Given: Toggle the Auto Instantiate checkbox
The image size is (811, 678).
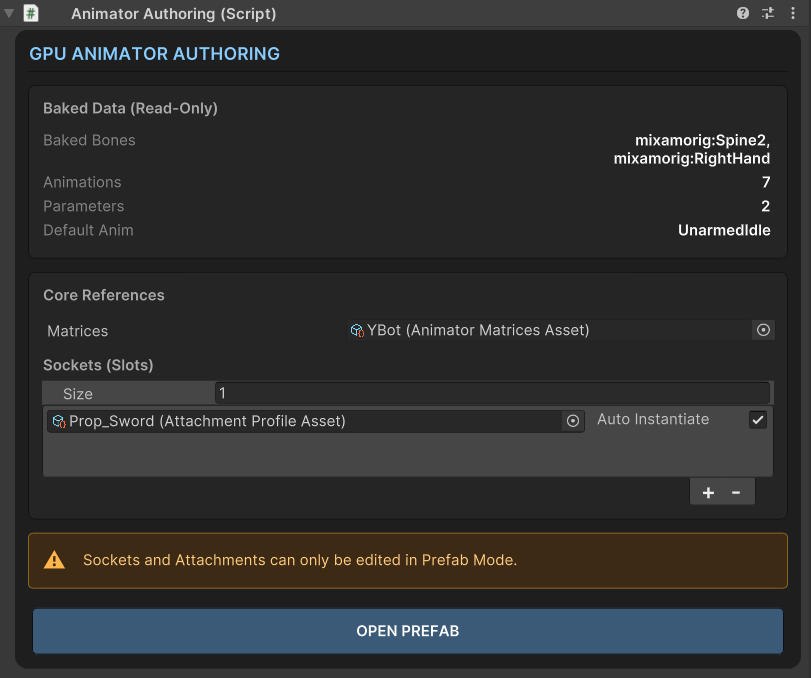Looking at the screenshot, I should point(758,419).
